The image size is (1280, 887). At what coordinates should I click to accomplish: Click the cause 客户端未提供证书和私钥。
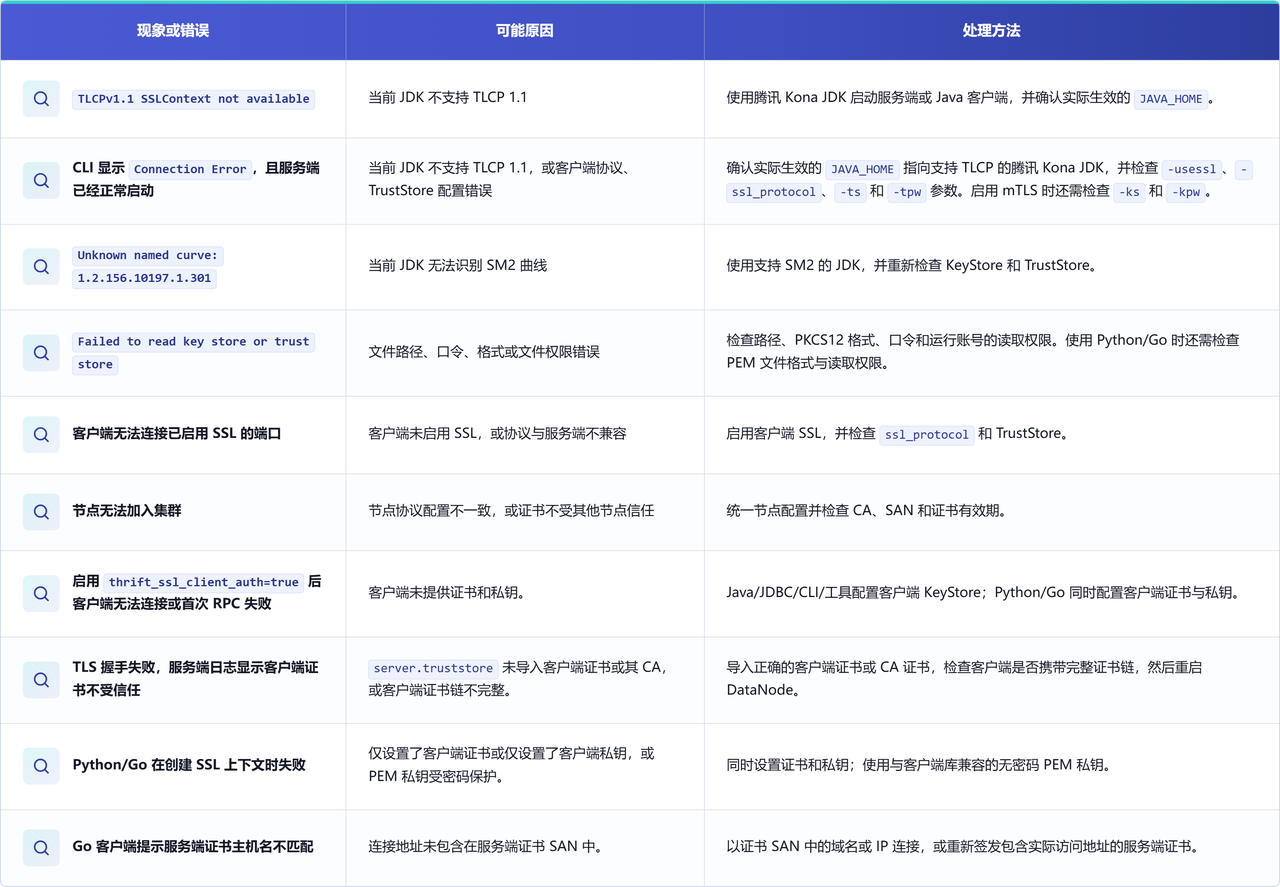447,593
